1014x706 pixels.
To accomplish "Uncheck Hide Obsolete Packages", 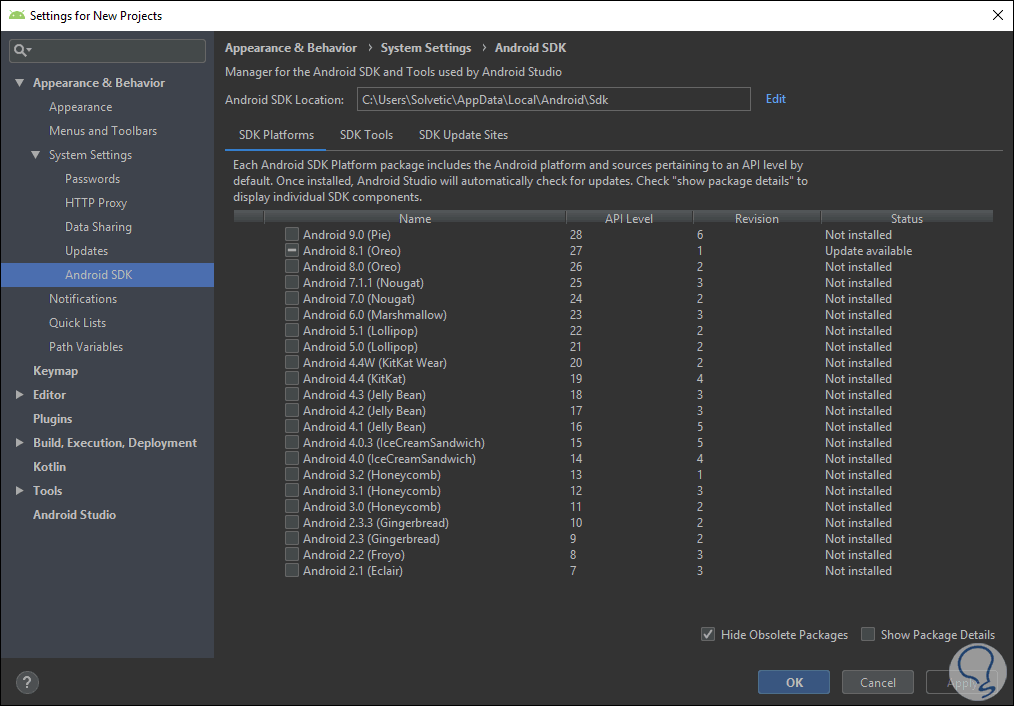I will tap(708, 635).
